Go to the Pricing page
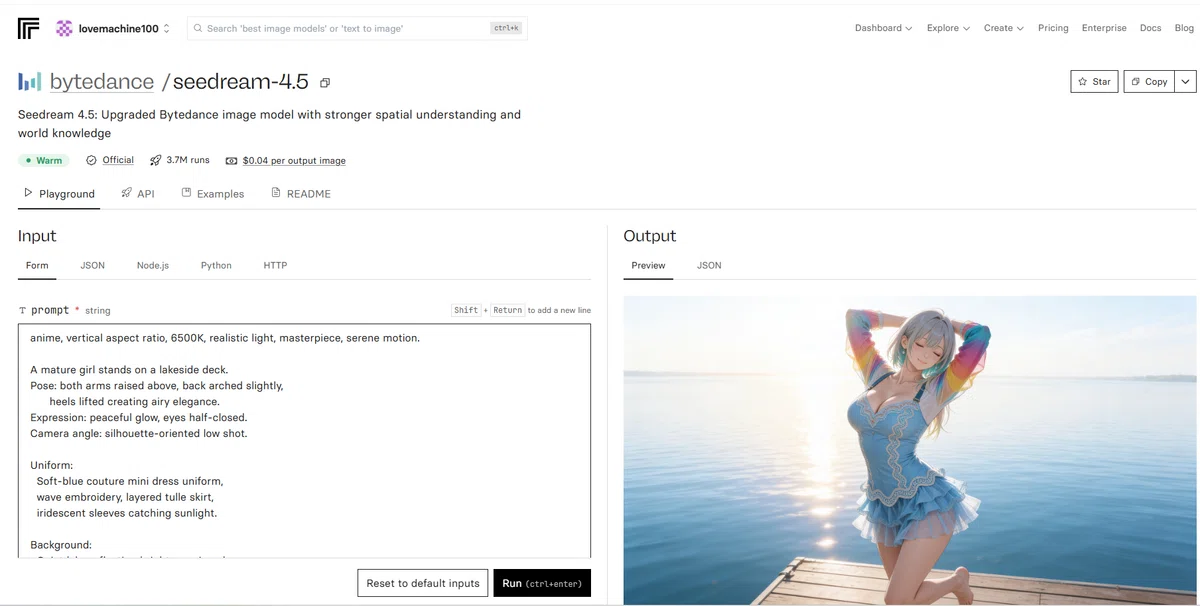 [1053, 28]
